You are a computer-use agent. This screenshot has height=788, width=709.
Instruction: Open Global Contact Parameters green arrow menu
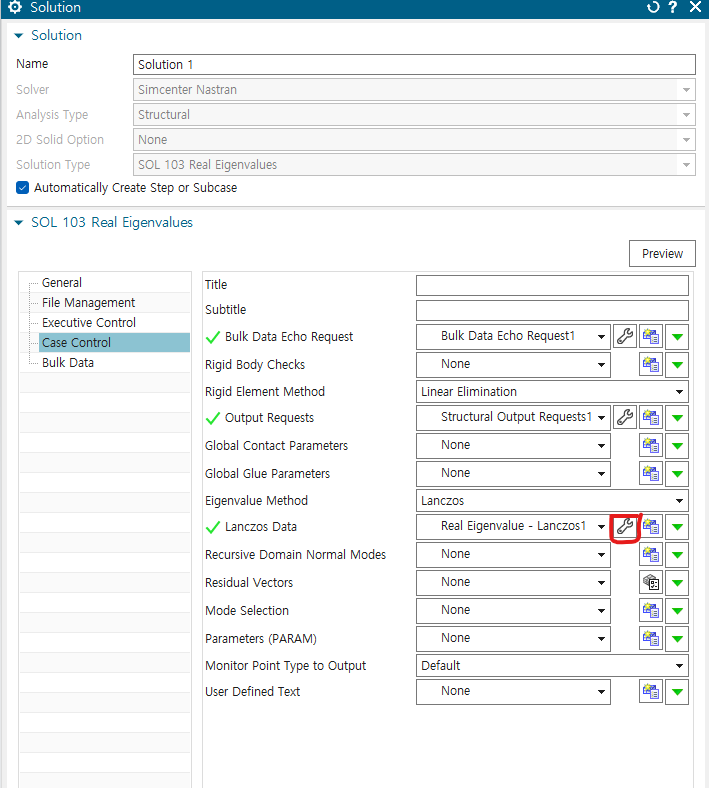coord(677,446)
